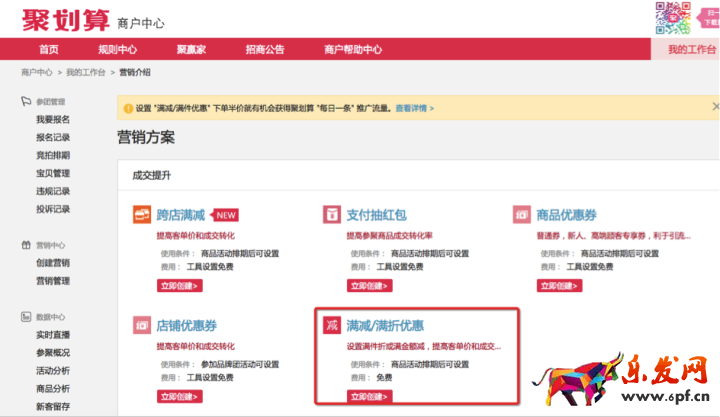Click 立即创建 under 跨店满减
The width and height of the screenshot is (720, 417).
pos(180,286)
